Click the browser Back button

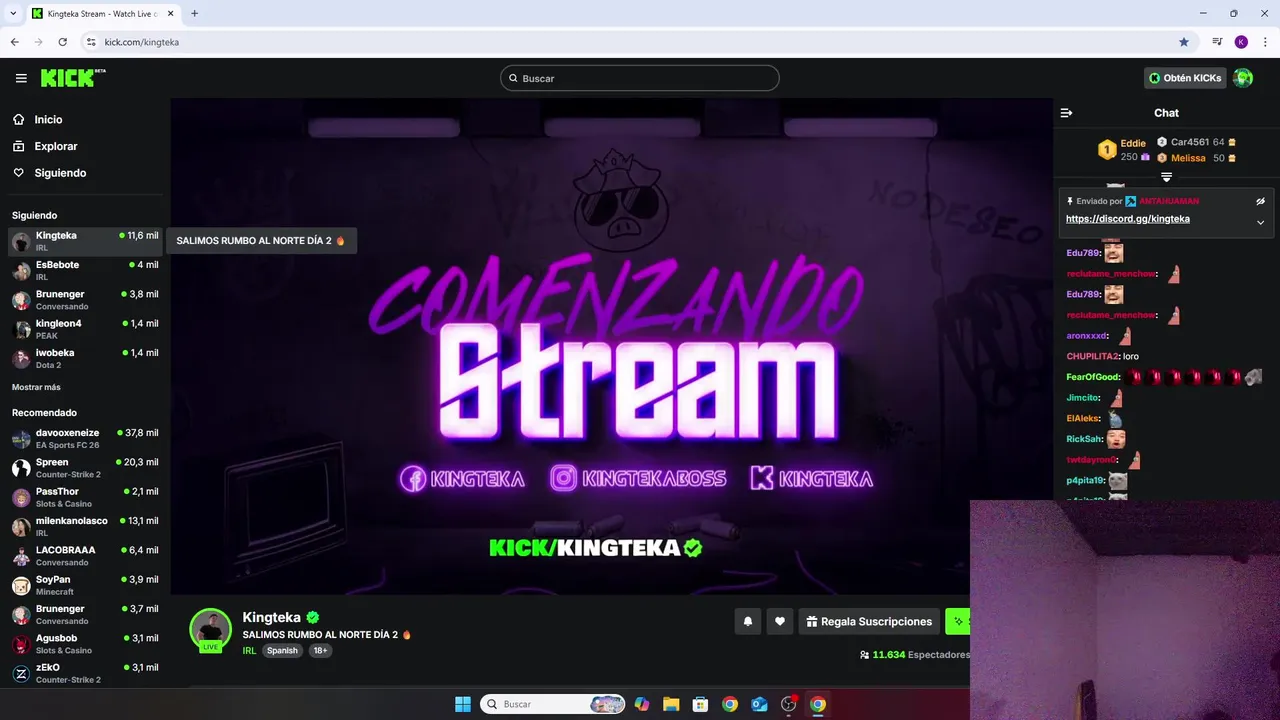[15, 42]
